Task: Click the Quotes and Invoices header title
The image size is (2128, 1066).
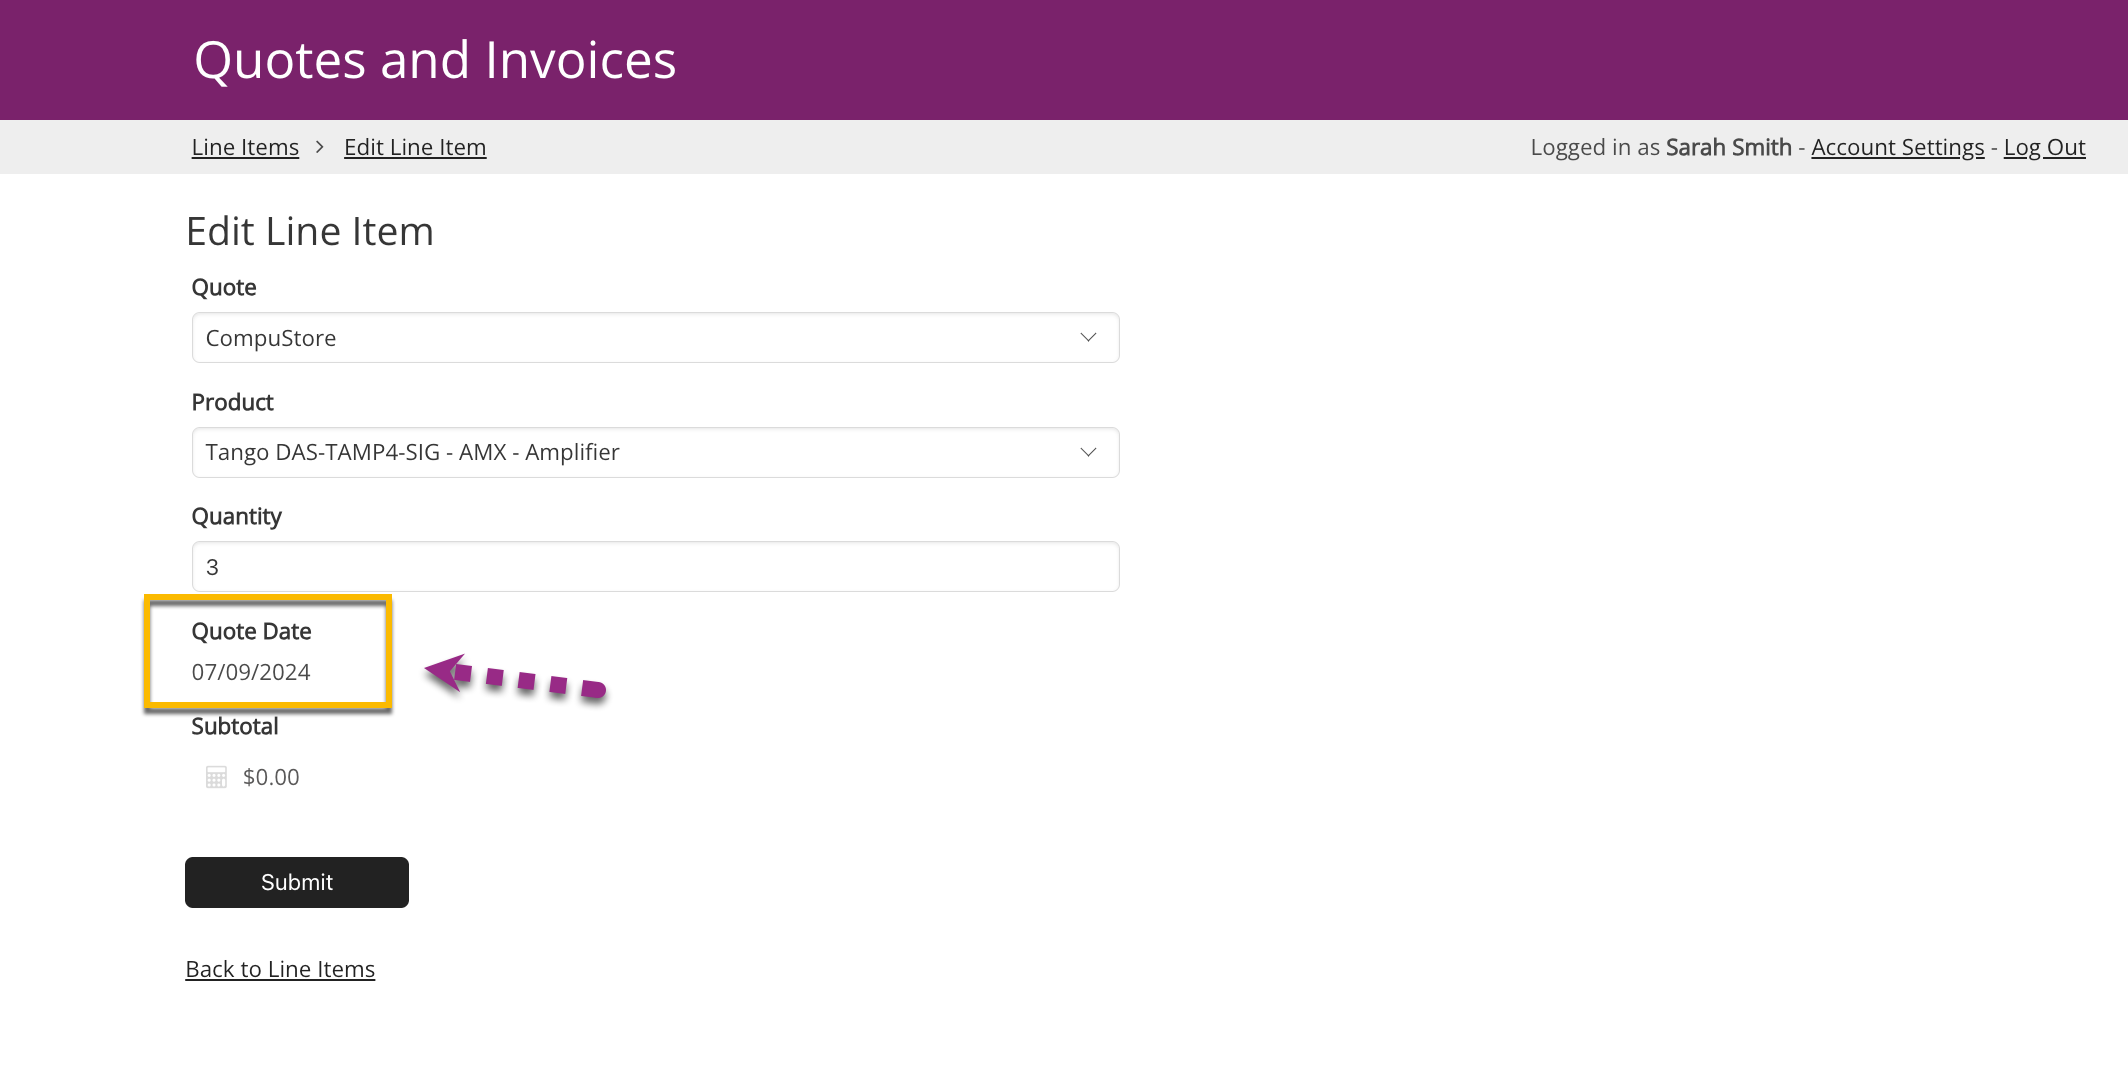Action: point(435,60)
